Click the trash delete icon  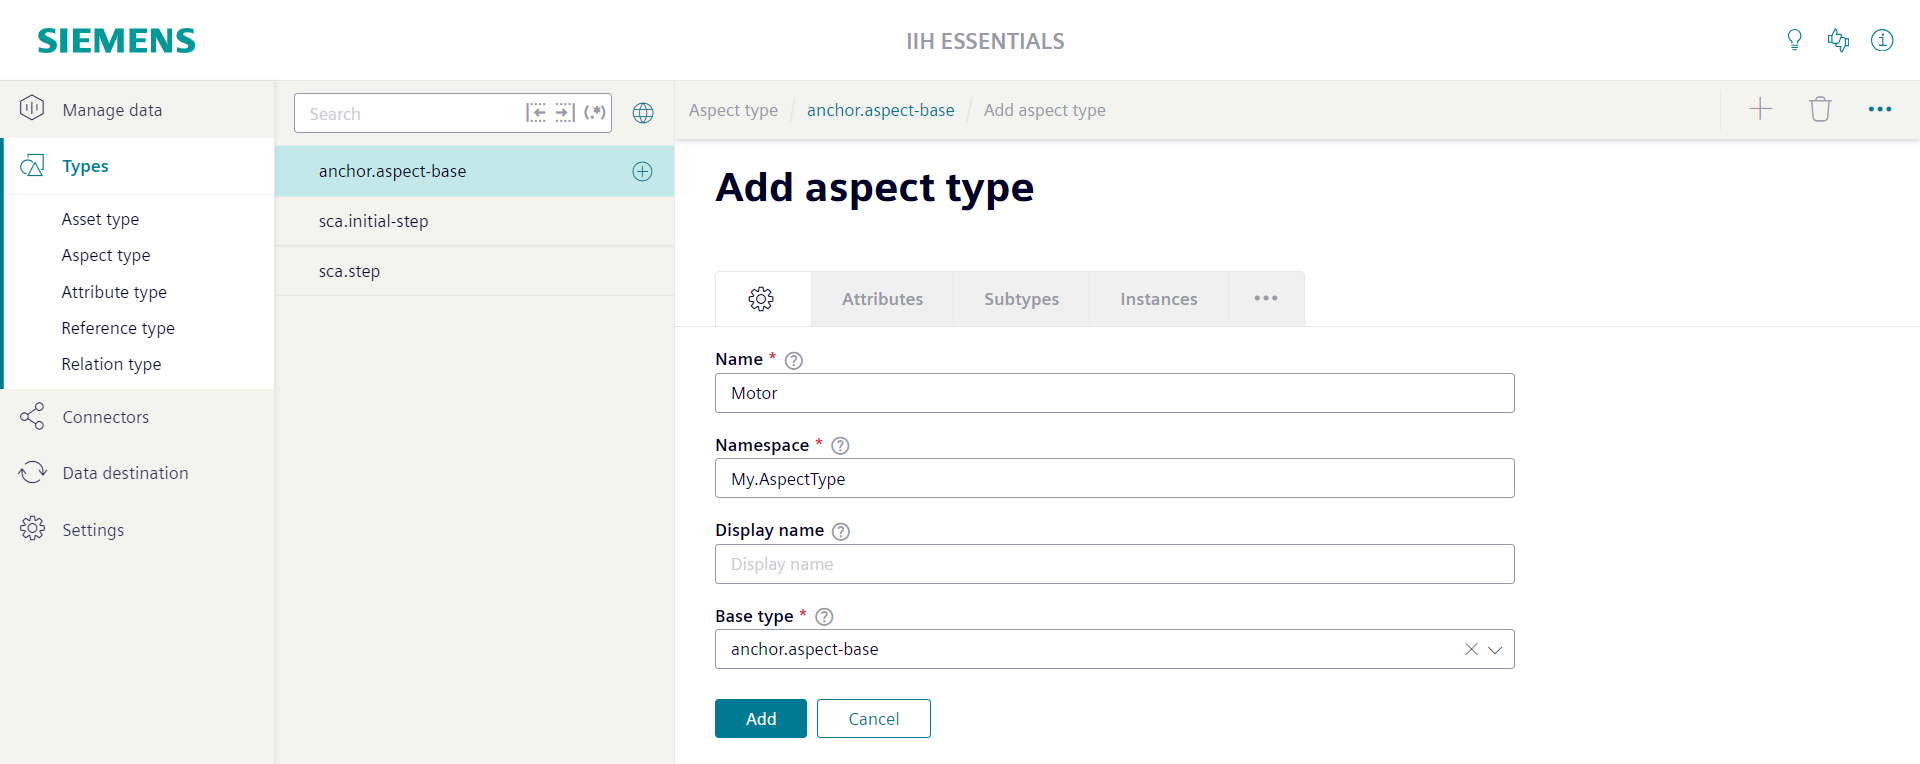[x=1820, y=109]
